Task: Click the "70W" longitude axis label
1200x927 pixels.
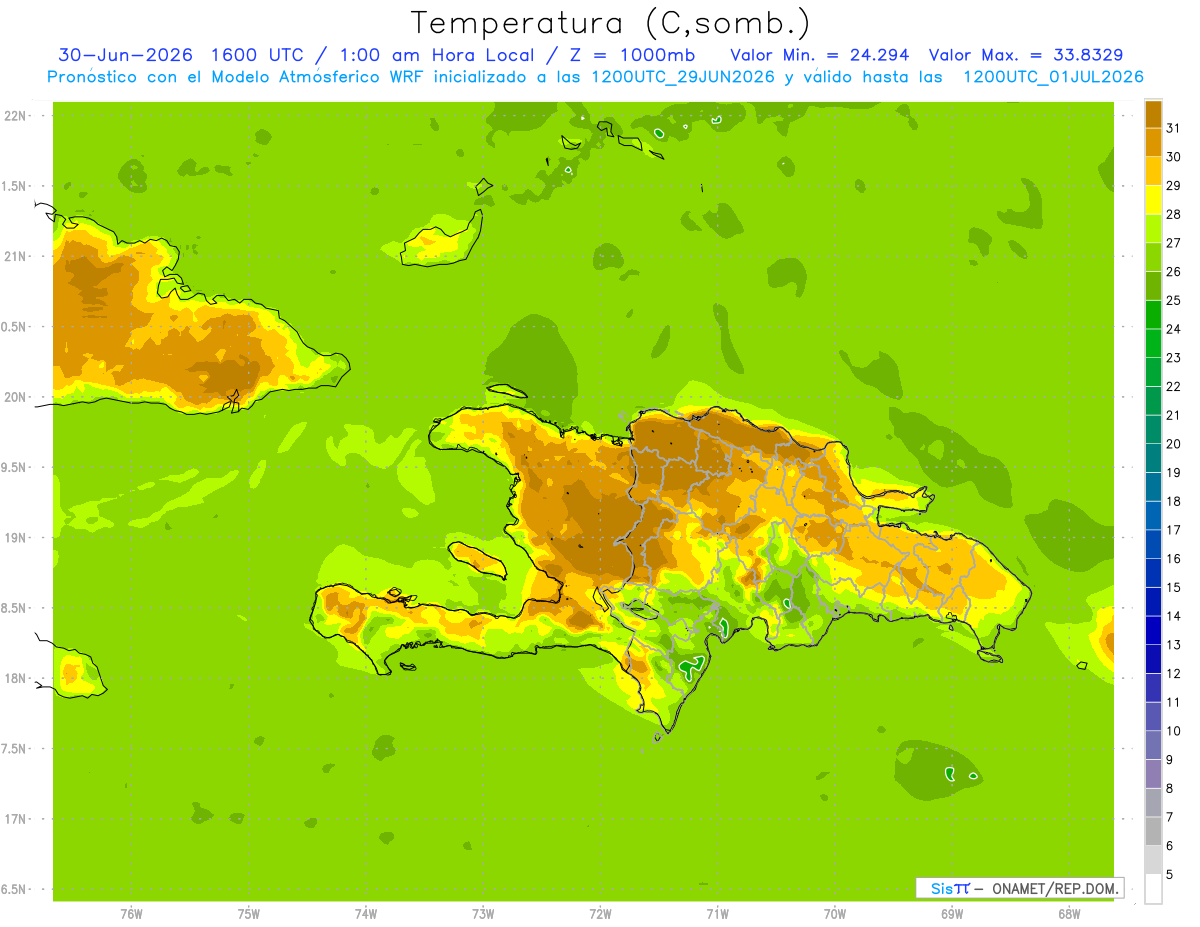Action: [835, 914]
